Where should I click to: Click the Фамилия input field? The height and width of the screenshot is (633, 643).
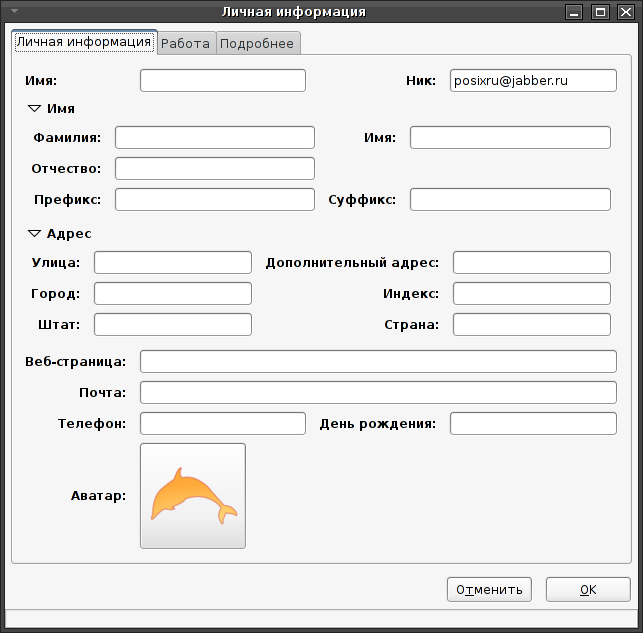pyautogui.click(x=215, y=137)
